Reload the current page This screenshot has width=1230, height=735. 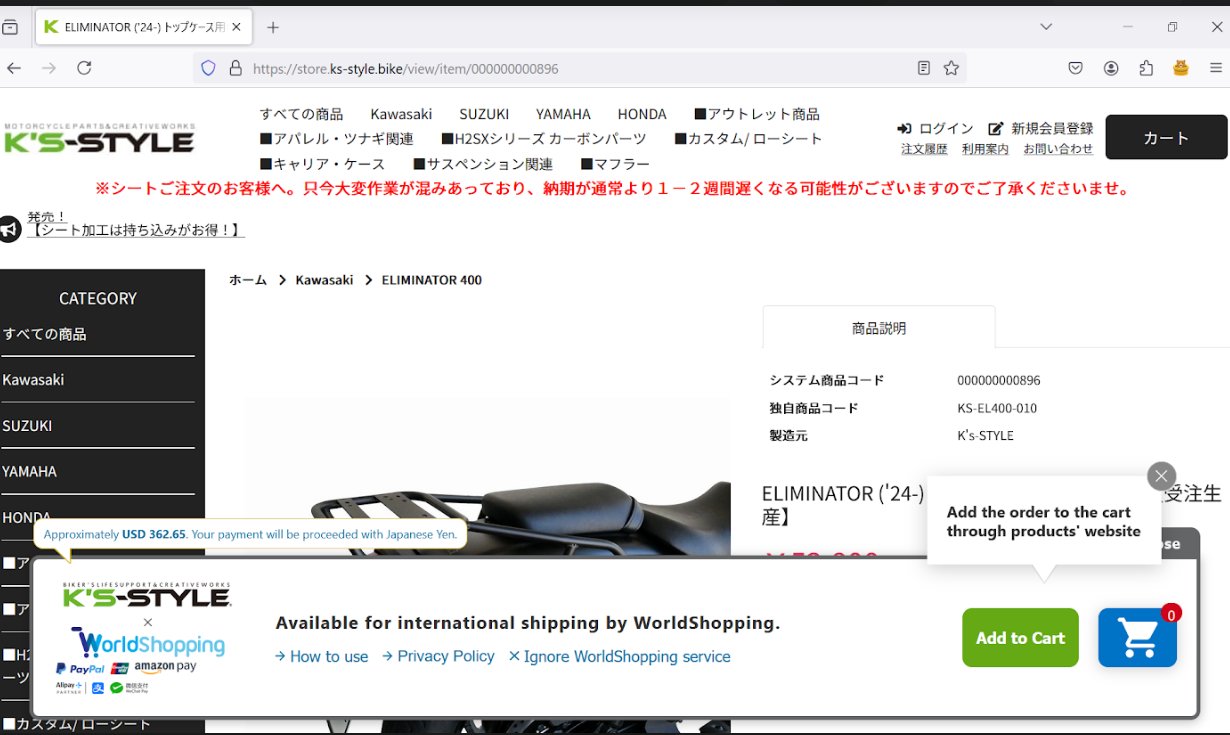(84, 68)
